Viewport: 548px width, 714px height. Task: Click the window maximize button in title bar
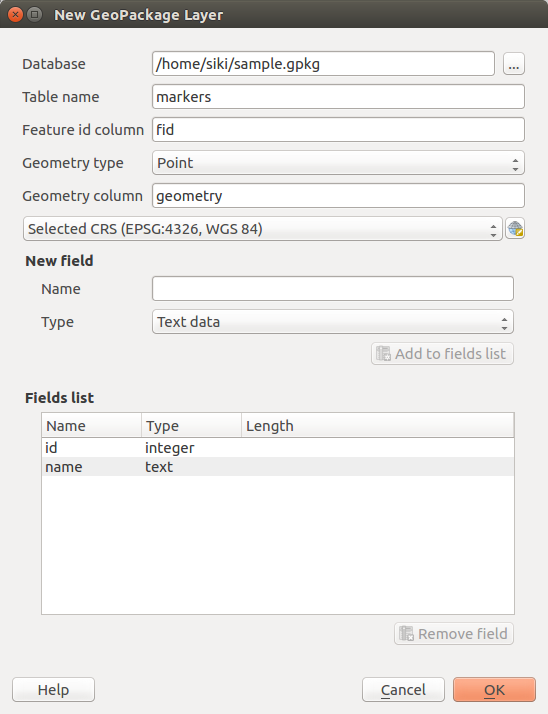(35, 15)
